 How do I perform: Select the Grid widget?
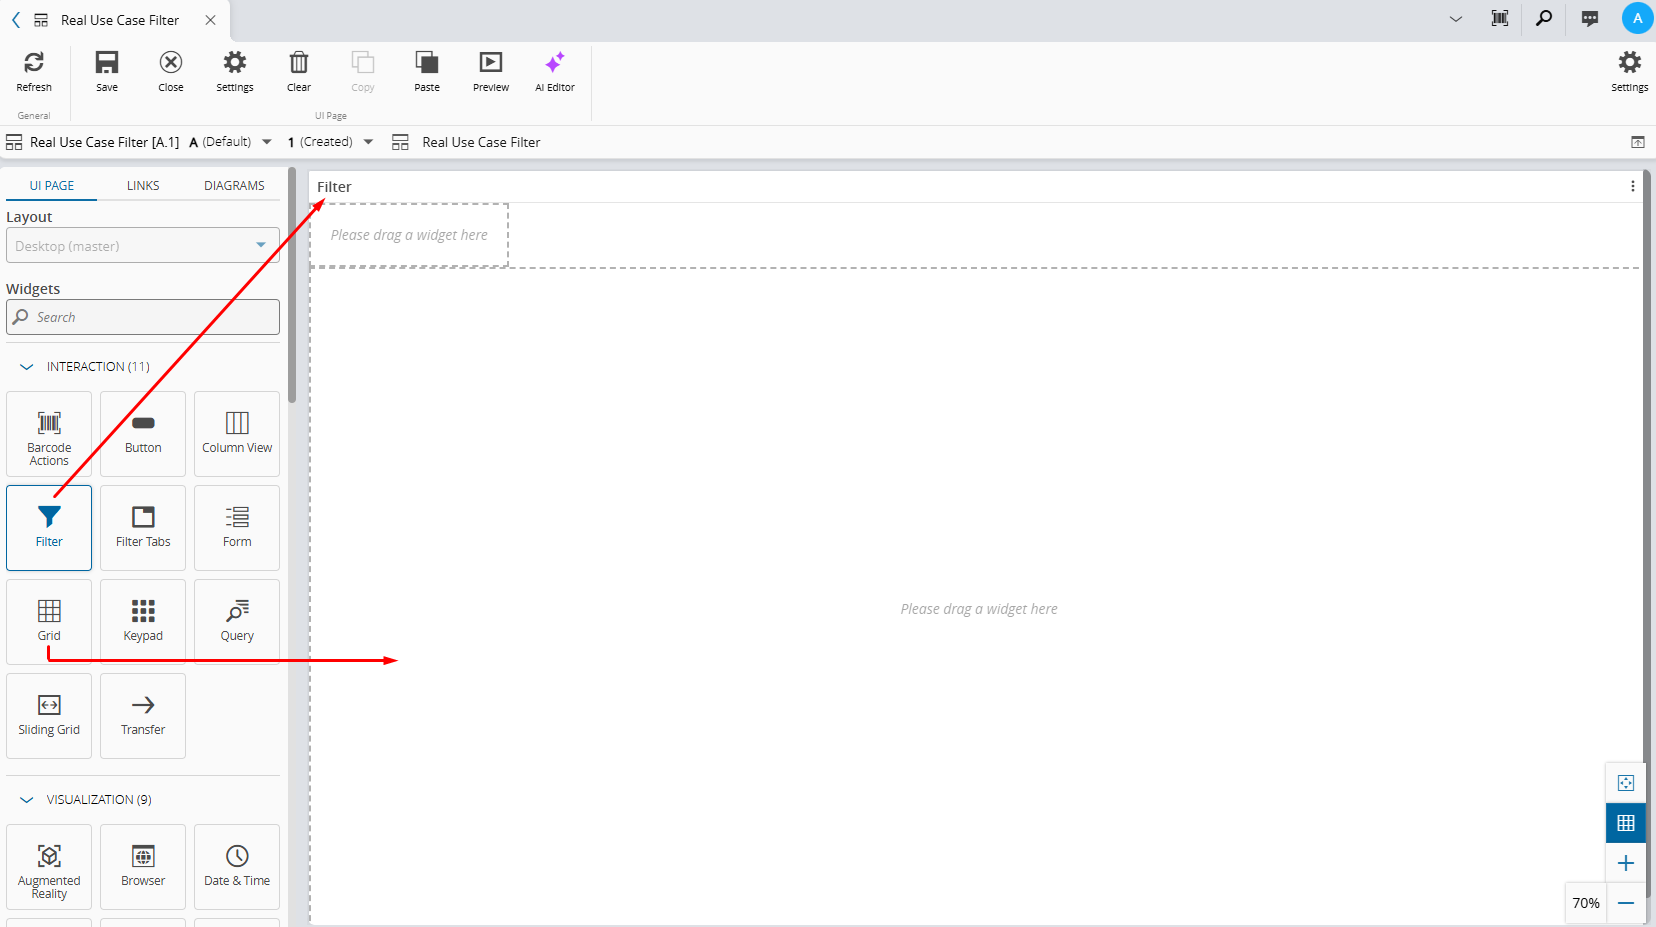(x=49, y=622)
